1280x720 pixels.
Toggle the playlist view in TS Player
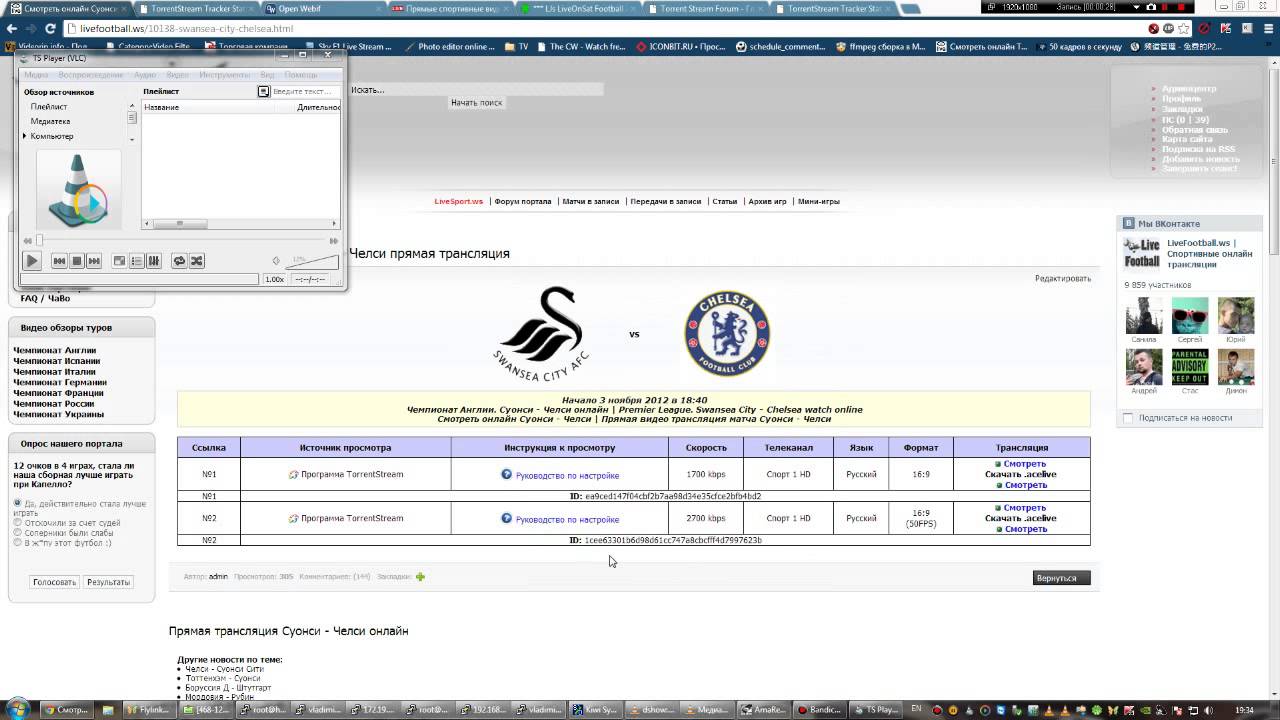137,261
